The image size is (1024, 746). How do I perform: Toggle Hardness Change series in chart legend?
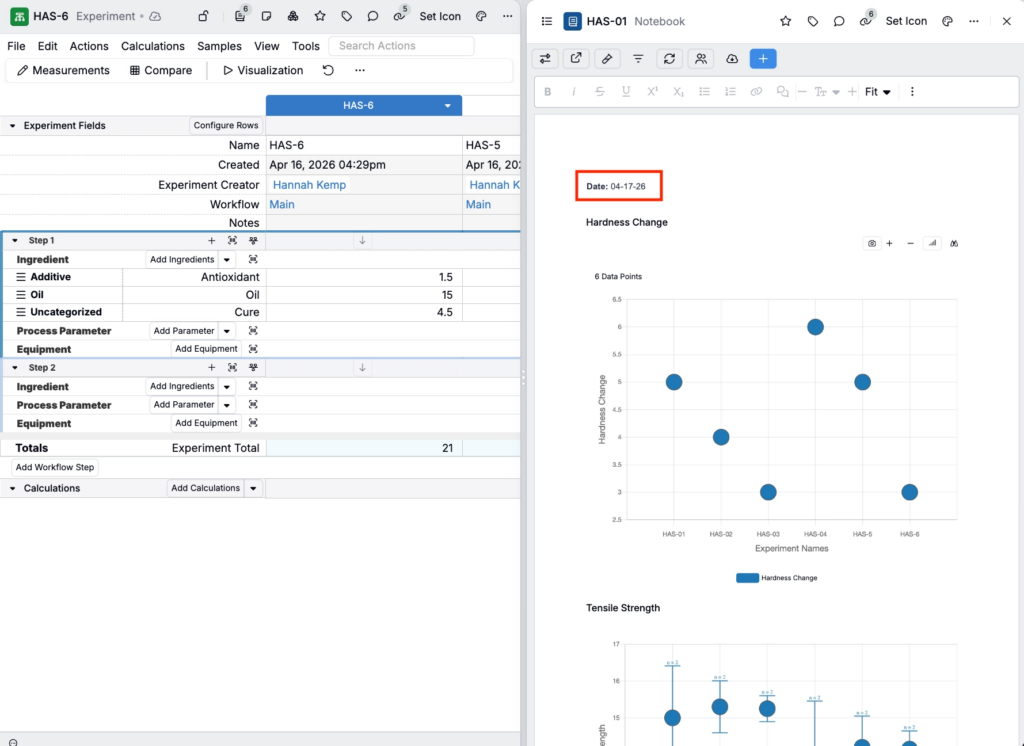[776, 578]
